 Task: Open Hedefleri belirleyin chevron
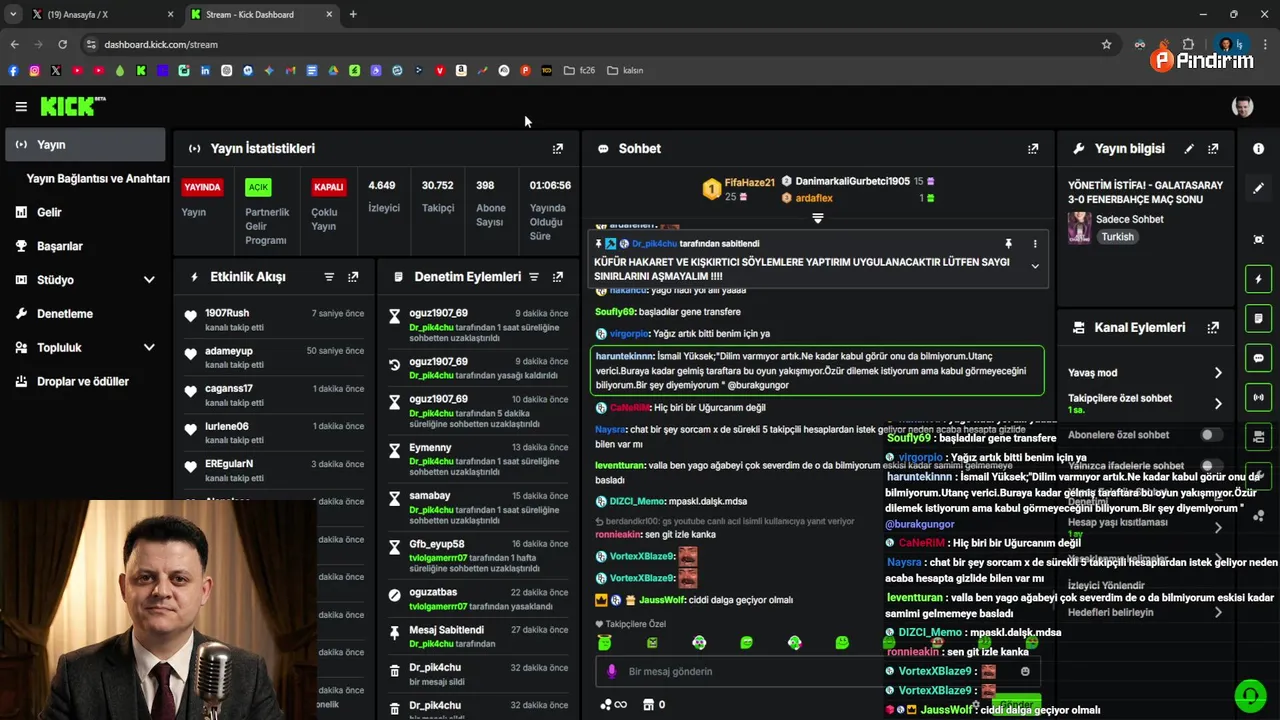[1218, 613]
